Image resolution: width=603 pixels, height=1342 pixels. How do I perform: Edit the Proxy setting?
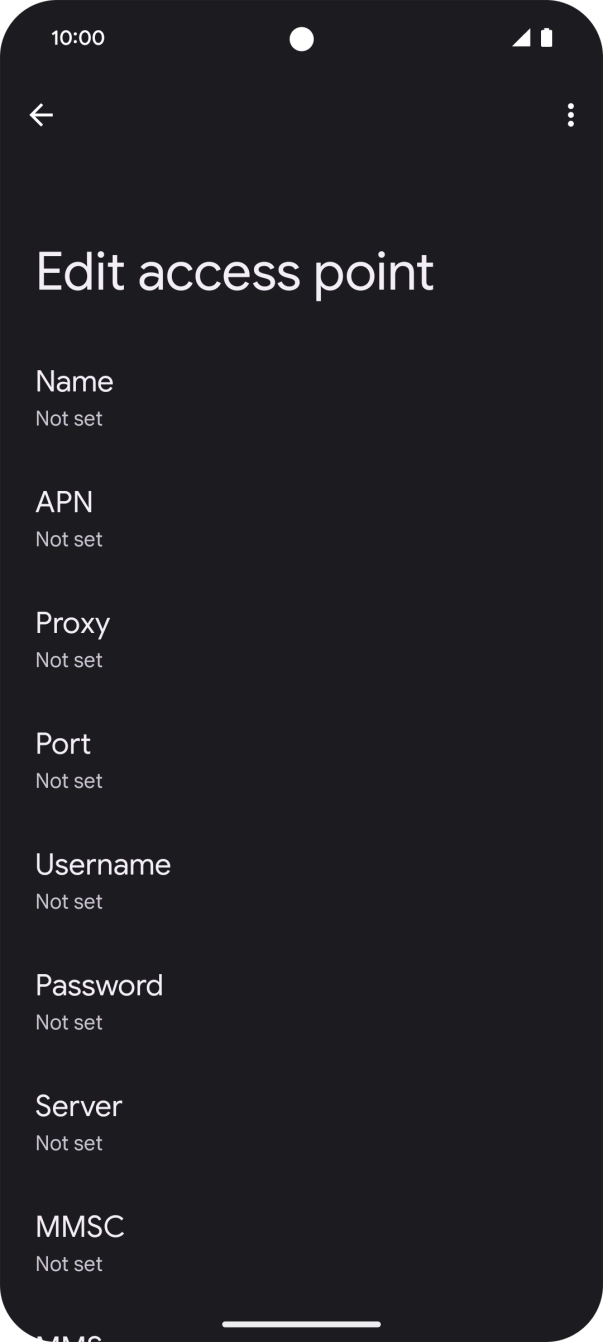click(x=72, y=623)
